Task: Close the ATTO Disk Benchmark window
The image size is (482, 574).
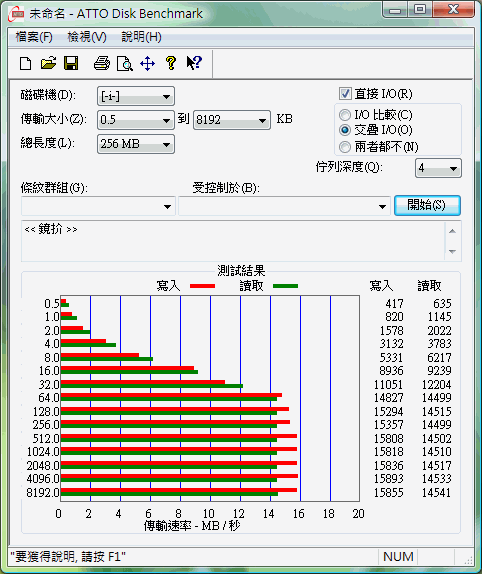Action: (453, 9)
